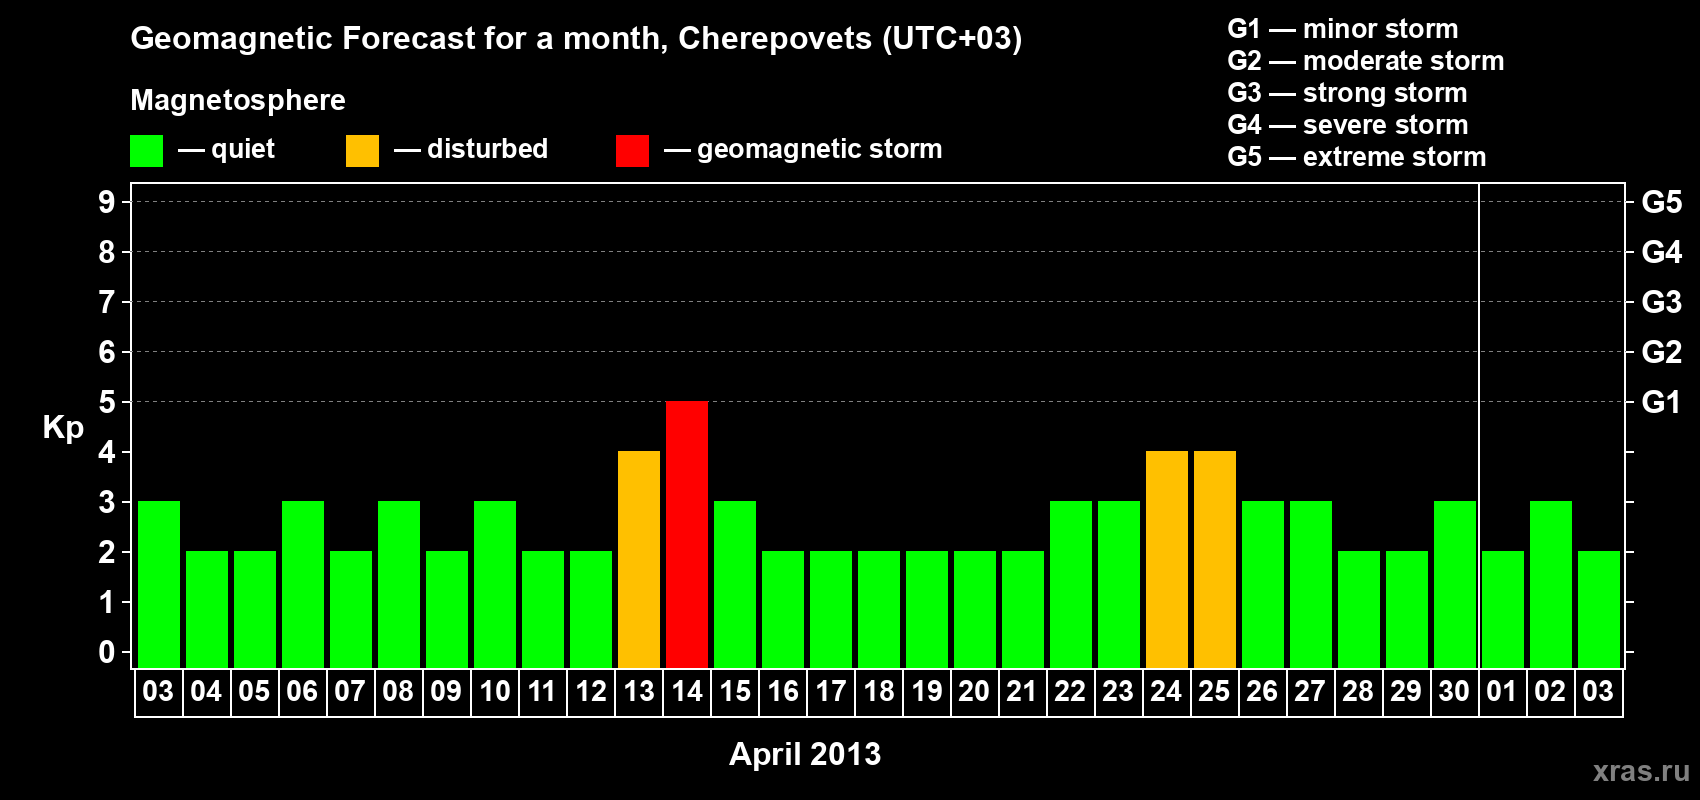This screenshot has width=1700, height=800.
Task: Click the Kp axis value 9
Action: pos(107,202)
